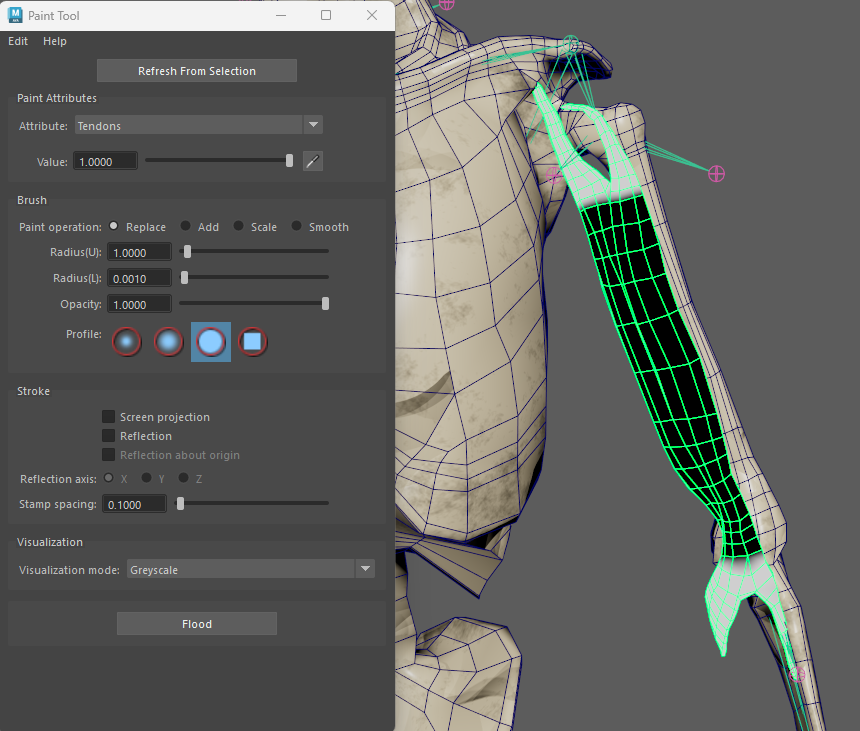Select the soft brush profile icon
The height and width of the screenshot is (731, 860).
tap(168, 342)
